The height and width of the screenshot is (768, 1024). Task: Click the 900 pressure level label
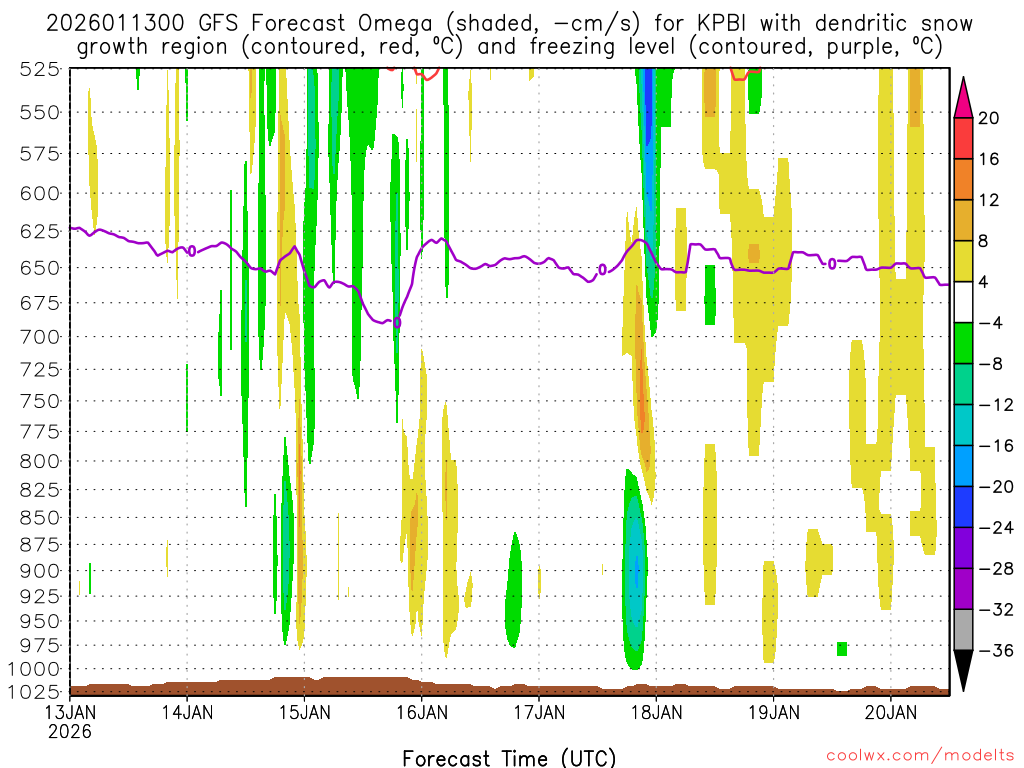click(40, 571)
